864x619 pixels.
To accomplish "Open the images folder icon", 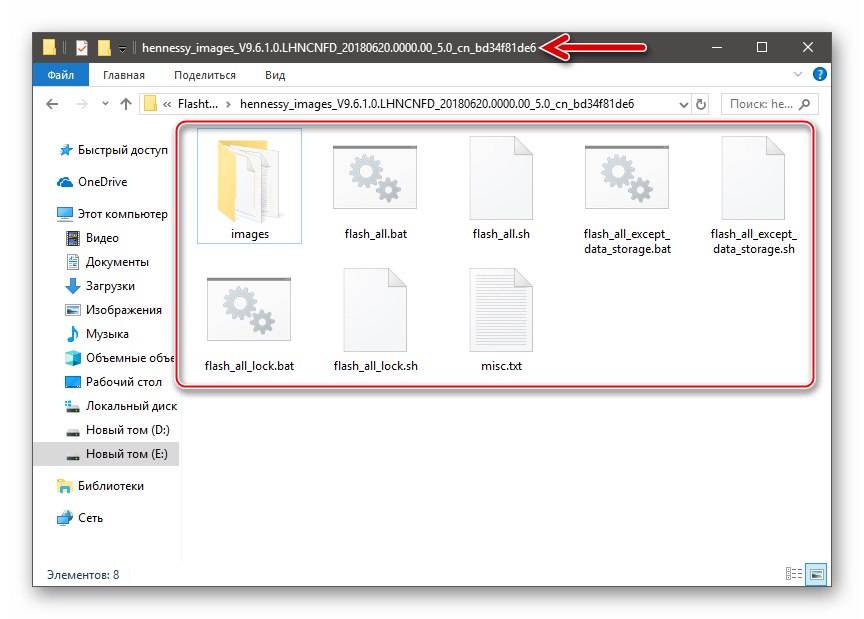I will click(x=249, y=179).
